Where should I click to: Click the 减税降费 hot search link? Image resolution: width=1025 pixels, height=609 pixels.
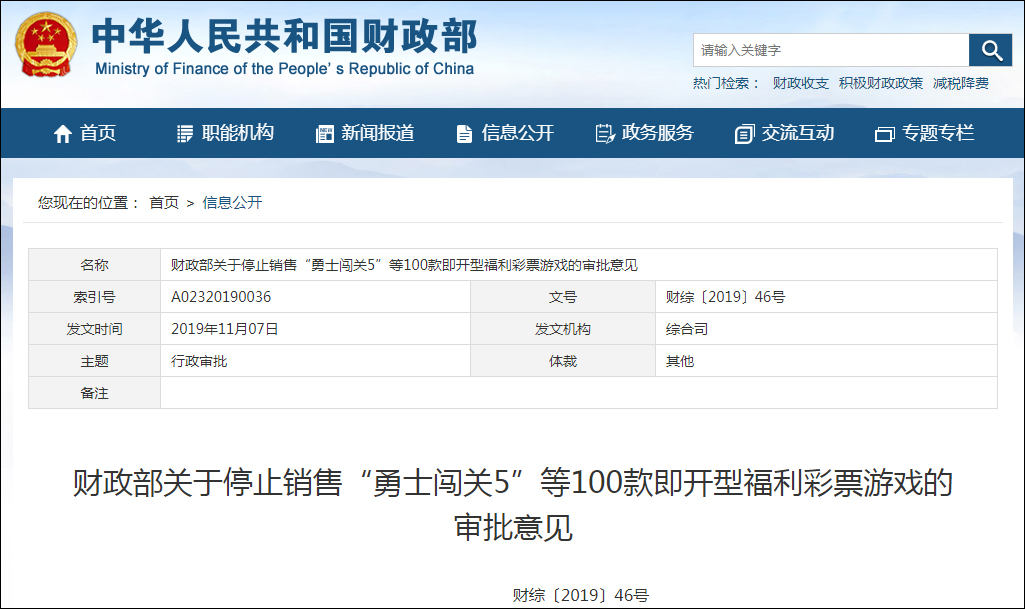pyautogui.click(x=960, y=84)
